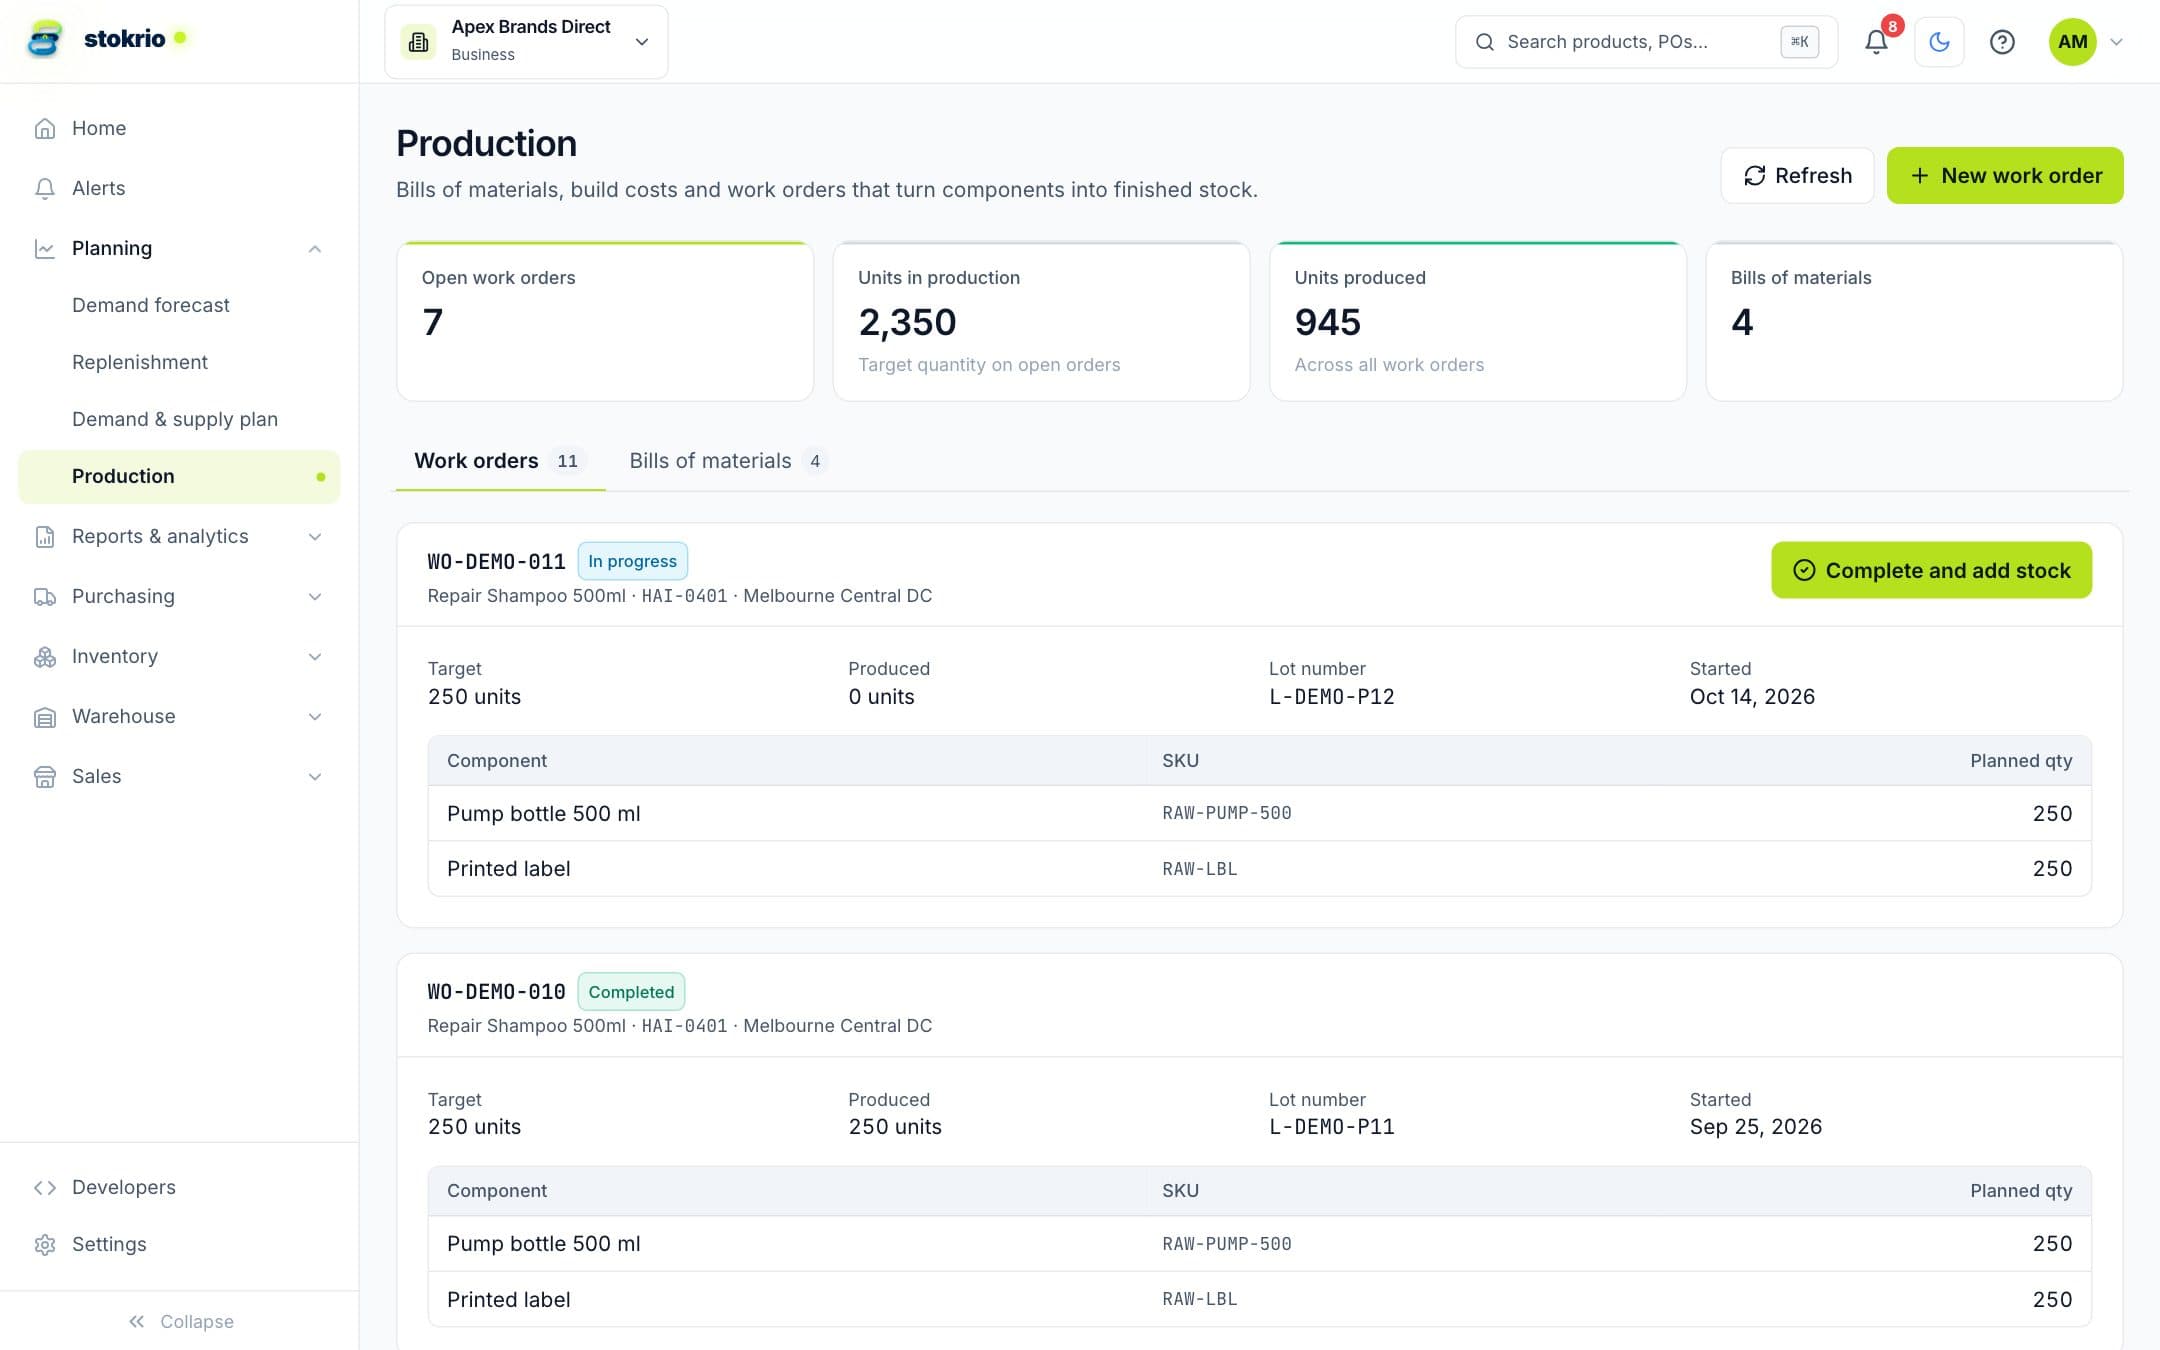Open Apex Brands Direct workspace switcher

point(526,42)
